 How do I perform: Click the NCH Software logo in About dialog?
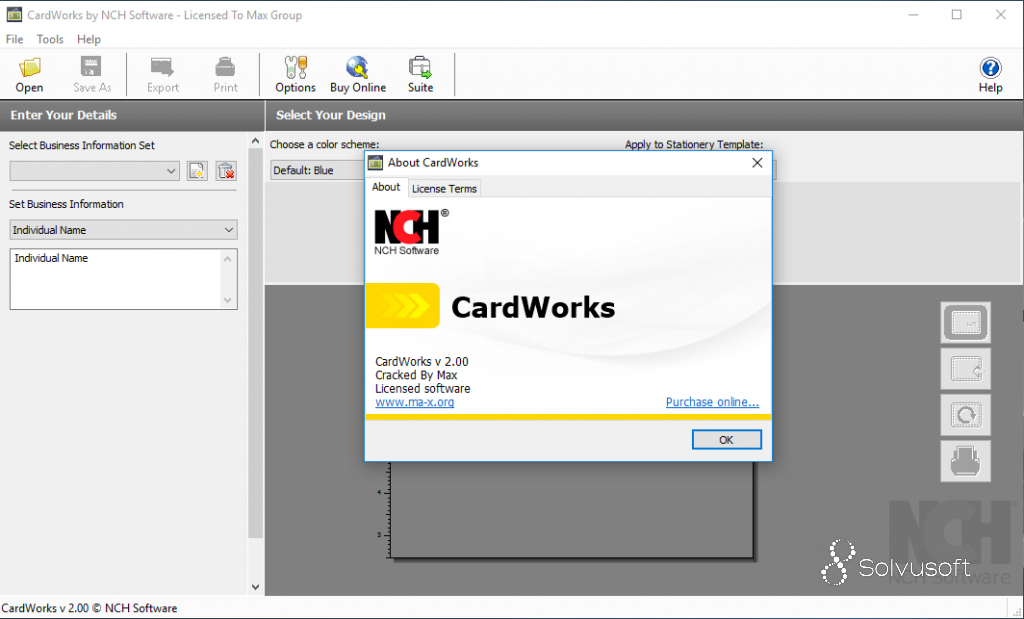[411, 232]
